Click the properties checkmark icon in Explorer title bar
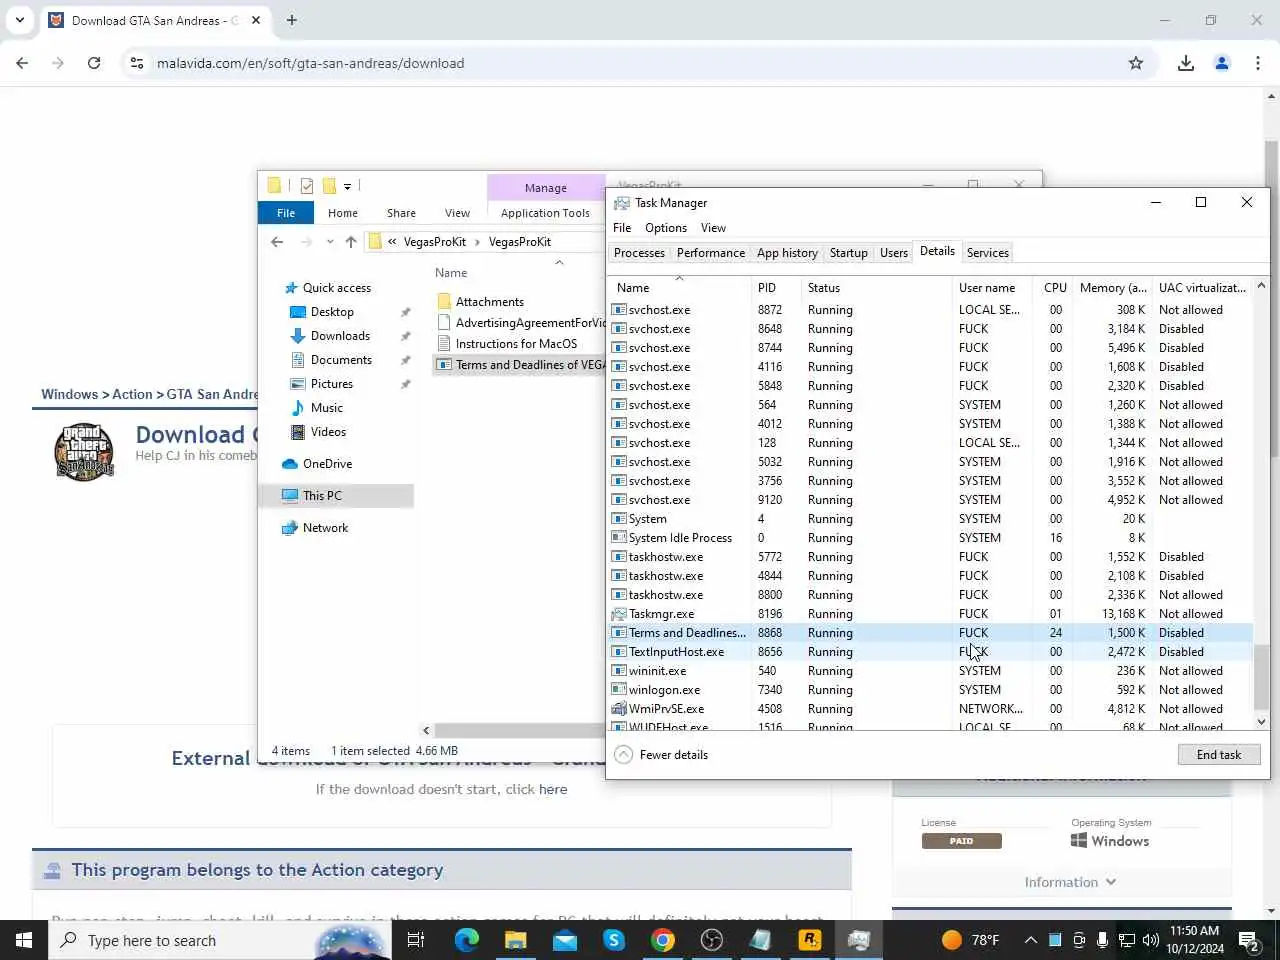 307,186
